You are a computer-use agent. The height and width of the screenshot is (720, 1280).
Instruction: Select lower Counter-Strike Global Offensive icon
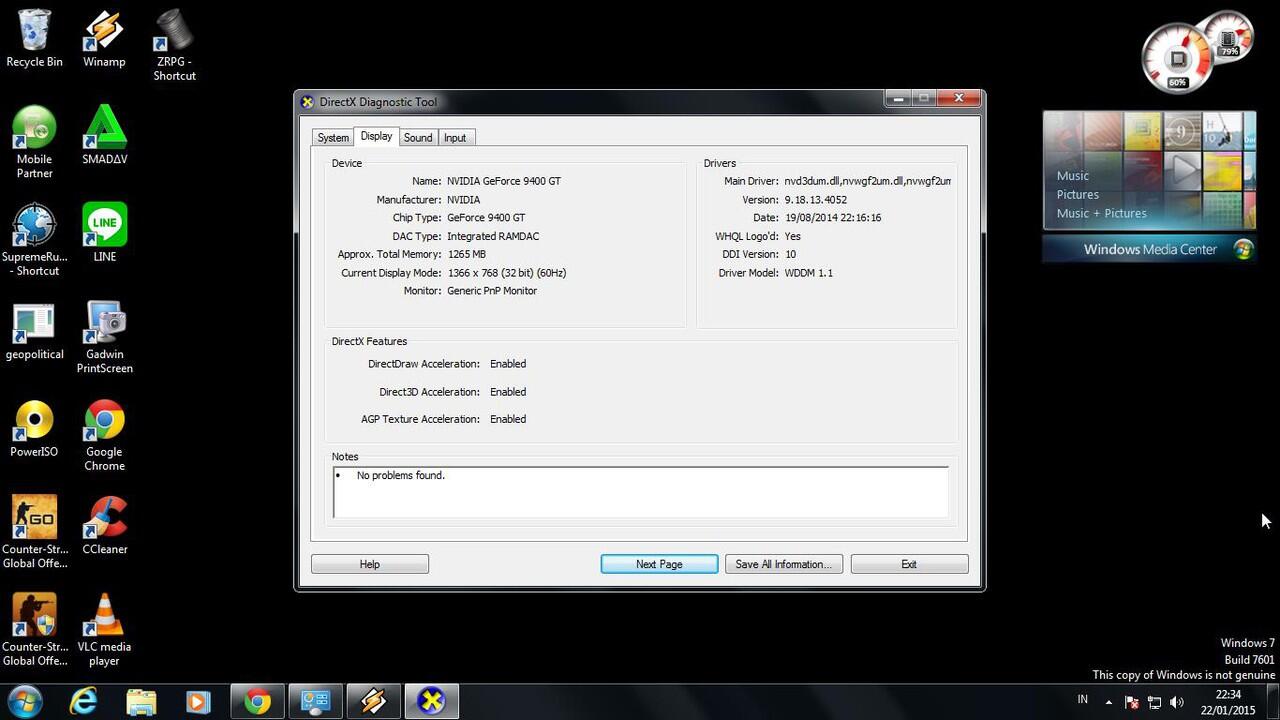(34, 628)
